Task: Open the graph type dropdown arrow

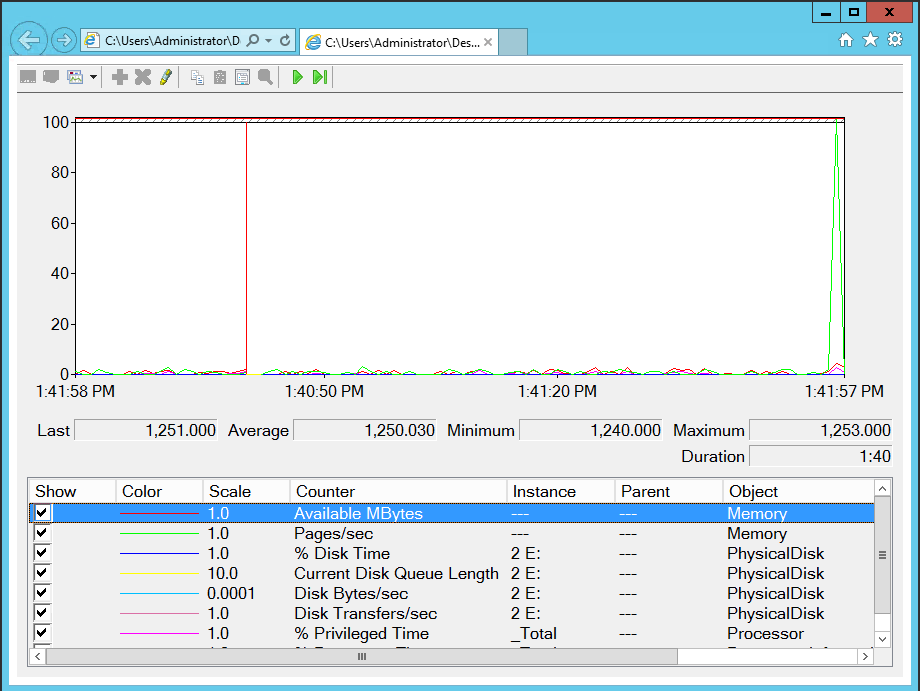Action: pos(93,77)
